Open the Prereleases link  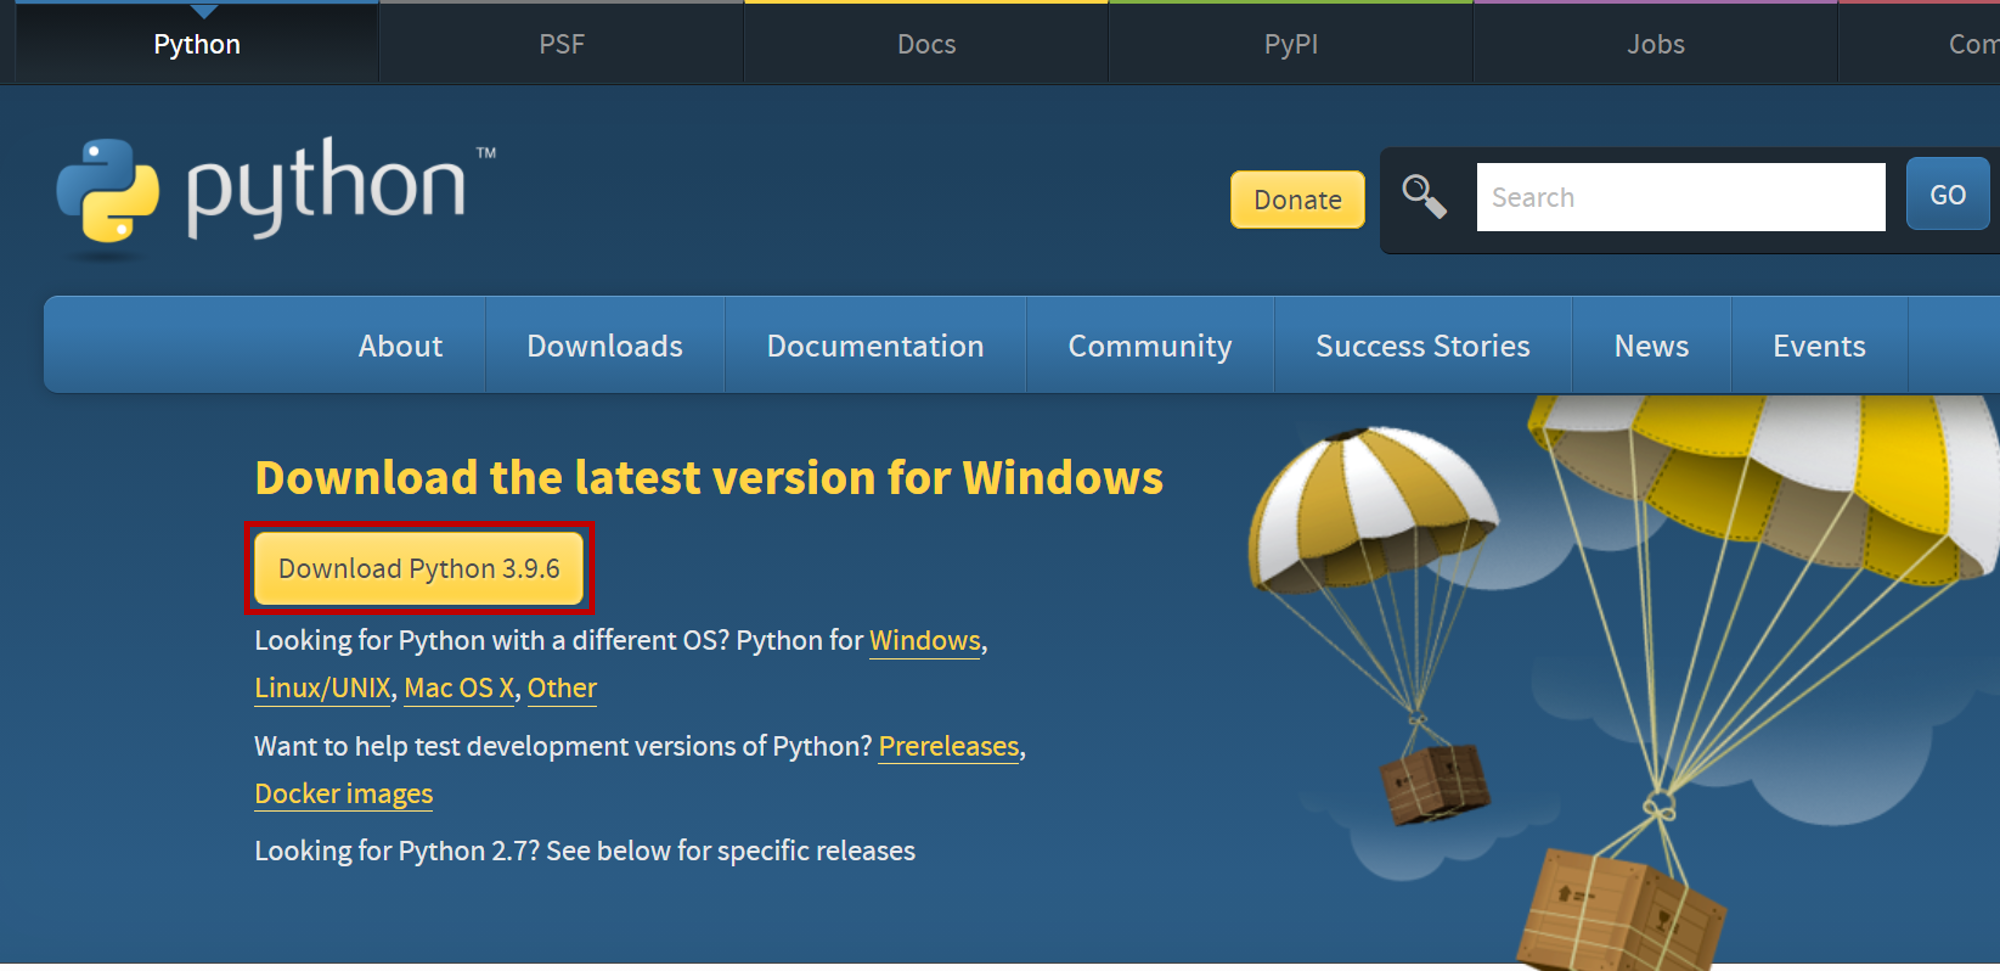pos(949,746)
